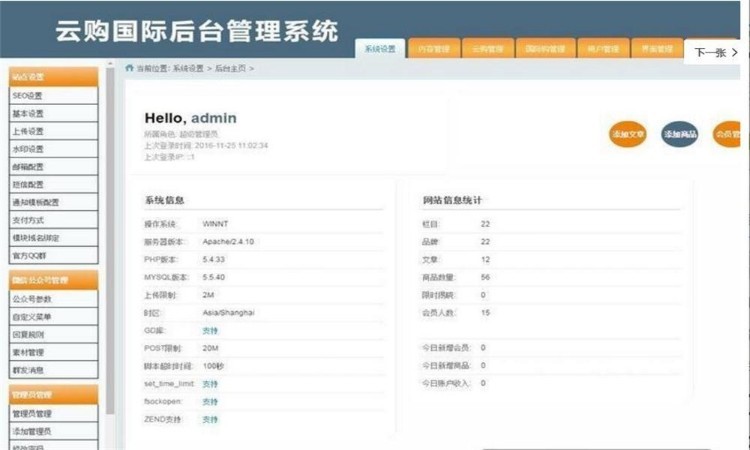Open 素材管理 in the sidebar

coord(54,352)
